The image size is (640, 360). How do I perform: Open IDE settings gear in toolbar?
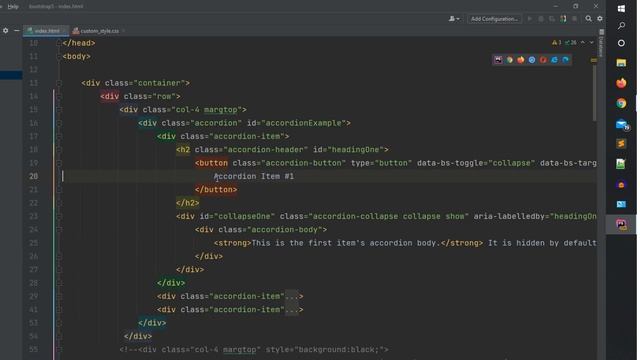pos(600,19)
